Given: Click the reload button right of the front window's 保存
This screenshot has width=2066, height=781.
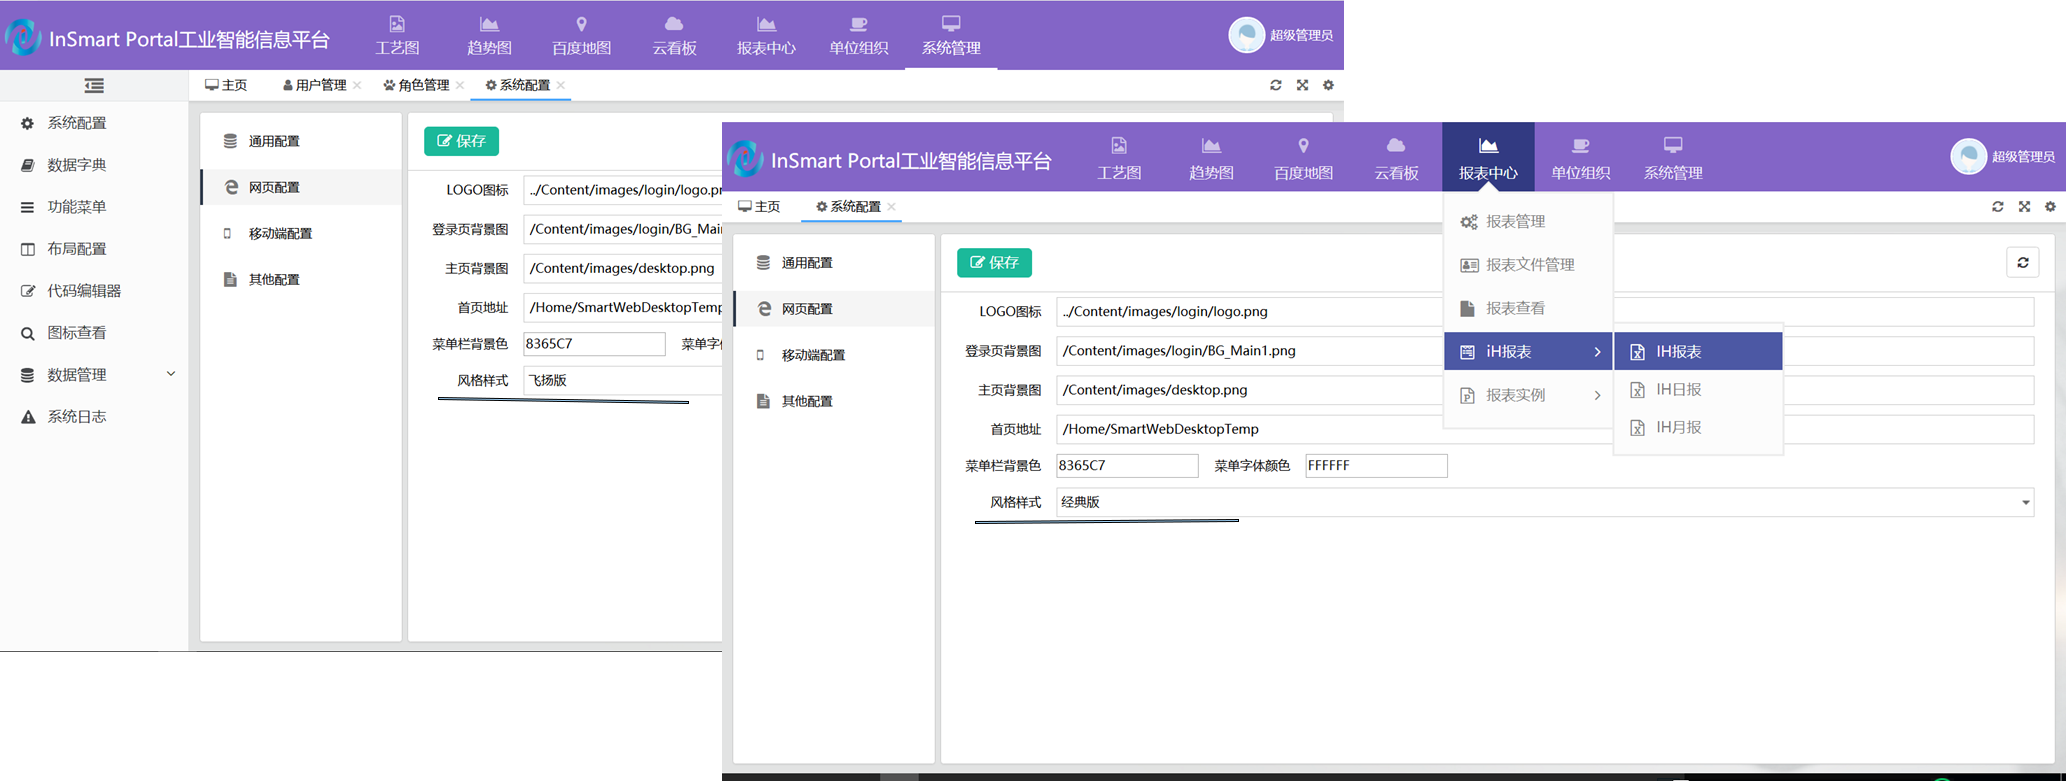Looking at the screenshot, I should tap(2023, 262).
